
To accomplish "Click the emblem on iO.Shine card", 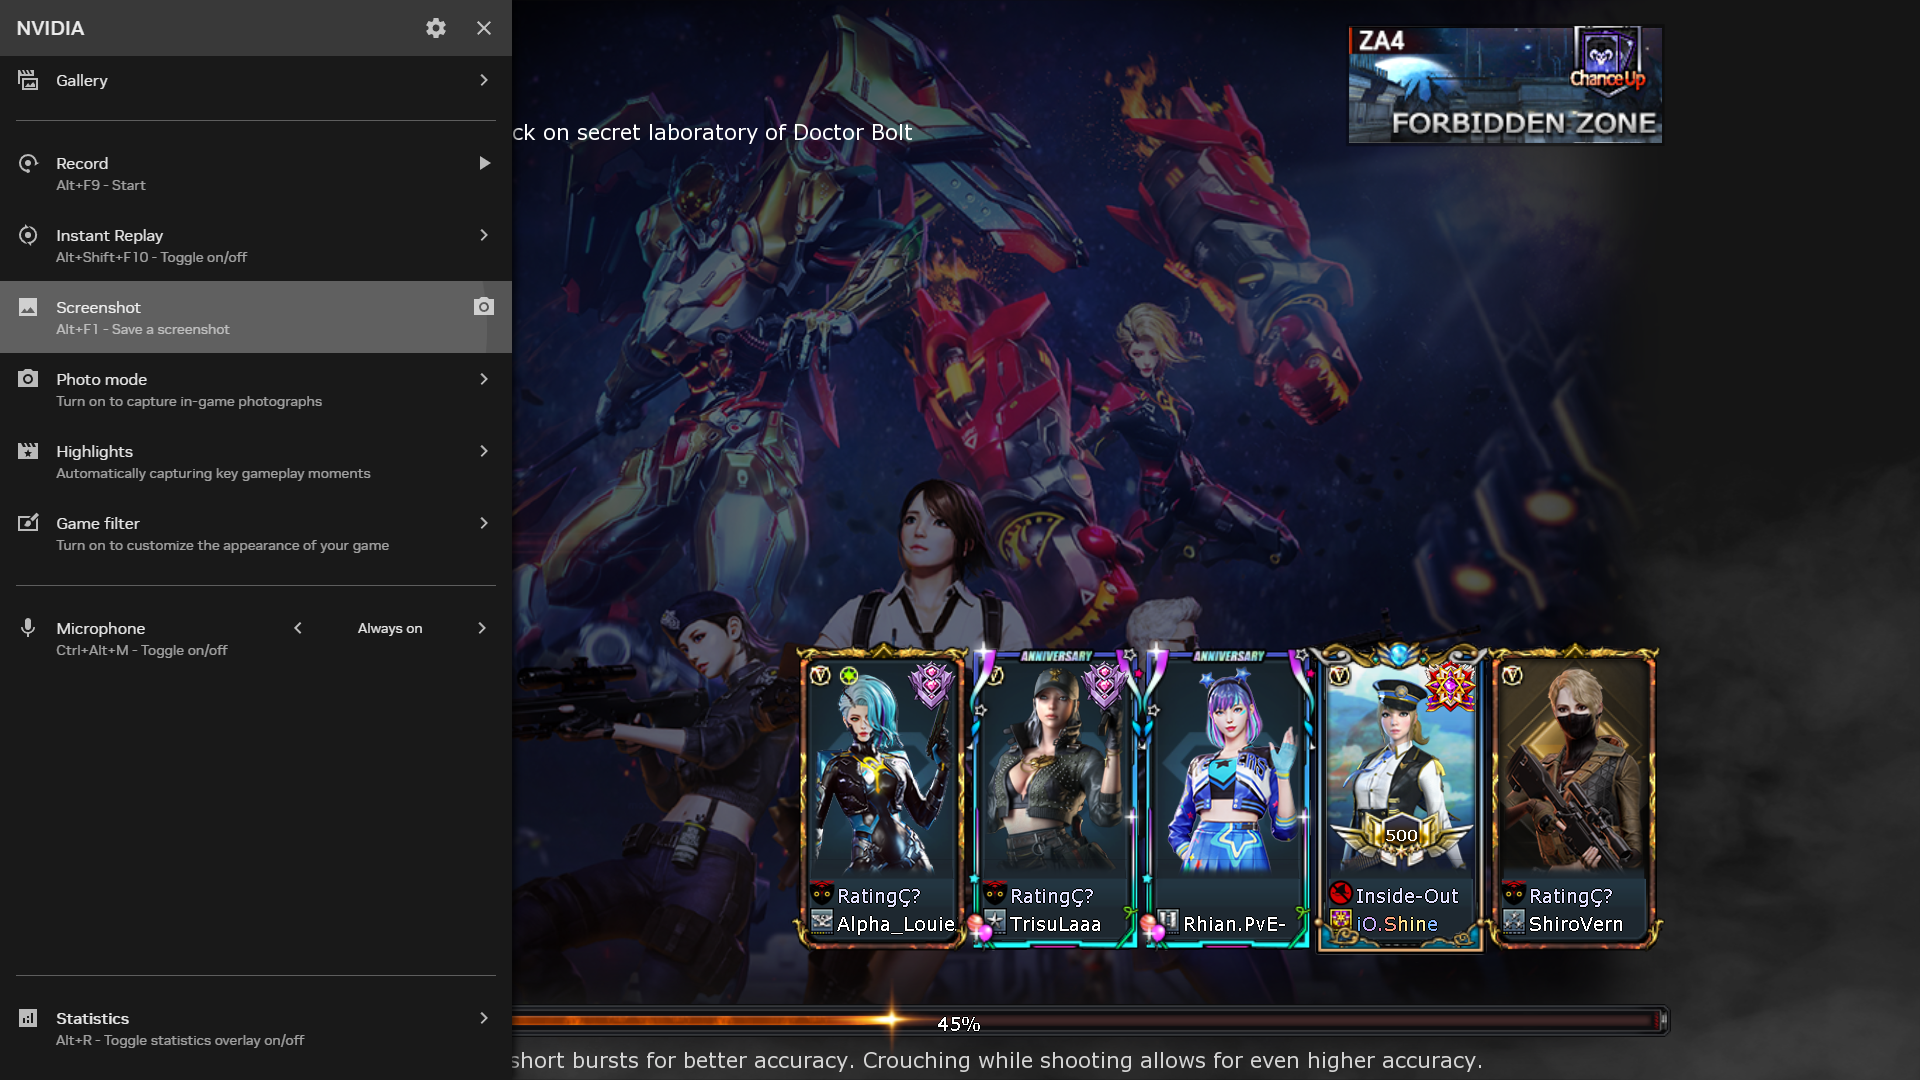I will [1450, 687].
